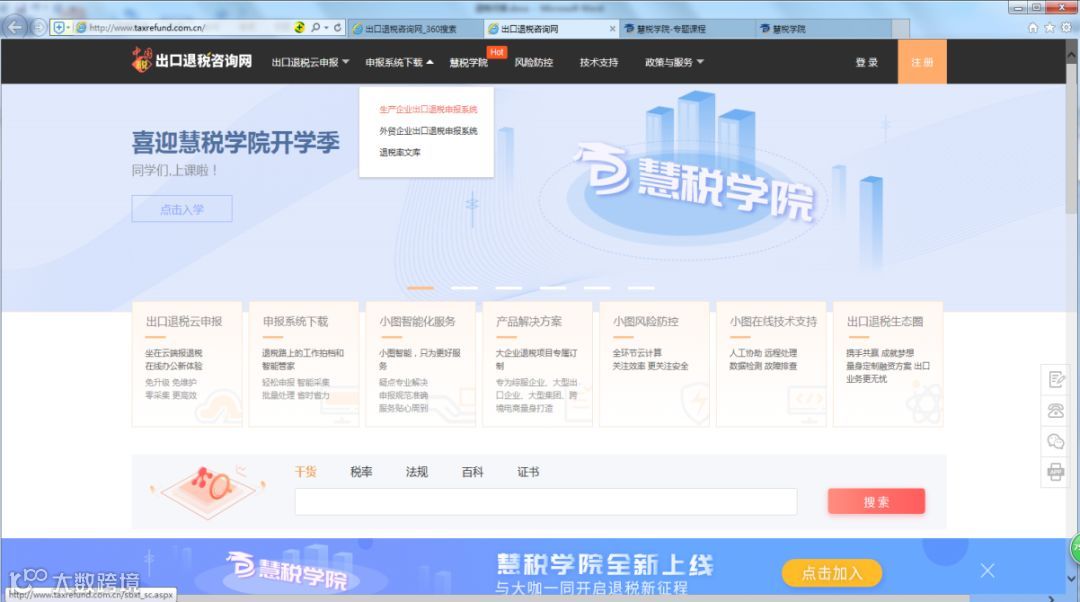Switch to the 出口退税咨询网_360搜索 browser tab
This screenshot has width=1080, height=602.
tap(415, 29)
